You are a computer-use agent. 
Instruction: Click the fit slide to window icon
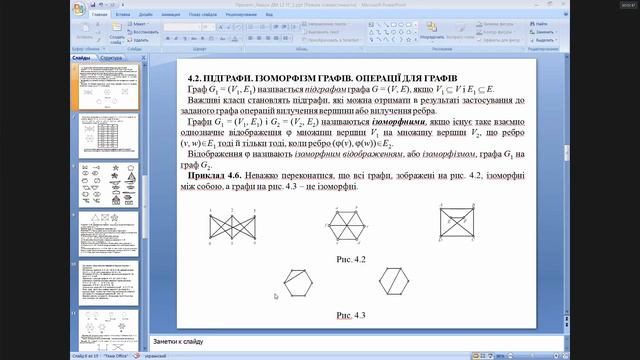coord(565,356)
